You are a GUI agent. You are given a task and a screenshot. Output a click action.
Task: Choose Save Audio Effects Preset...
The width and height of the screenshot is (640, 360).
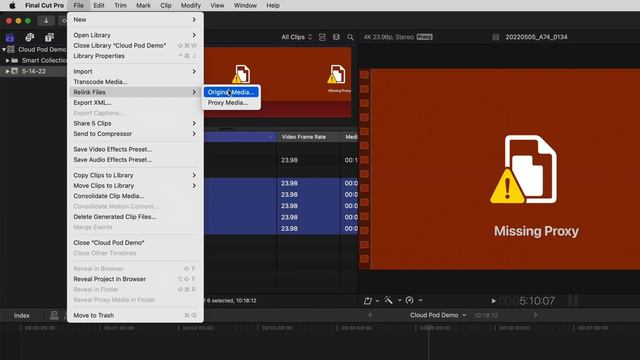coord(135,160)
